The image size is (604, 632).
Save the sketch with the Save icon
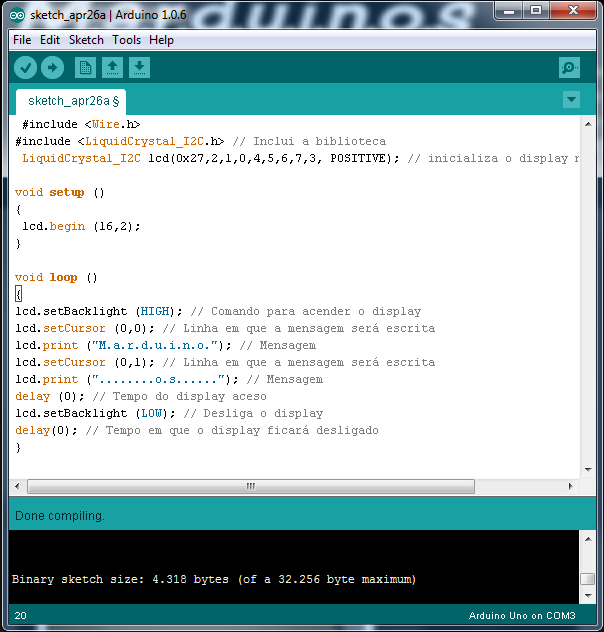pyautogui.click(x=139, y=67)
